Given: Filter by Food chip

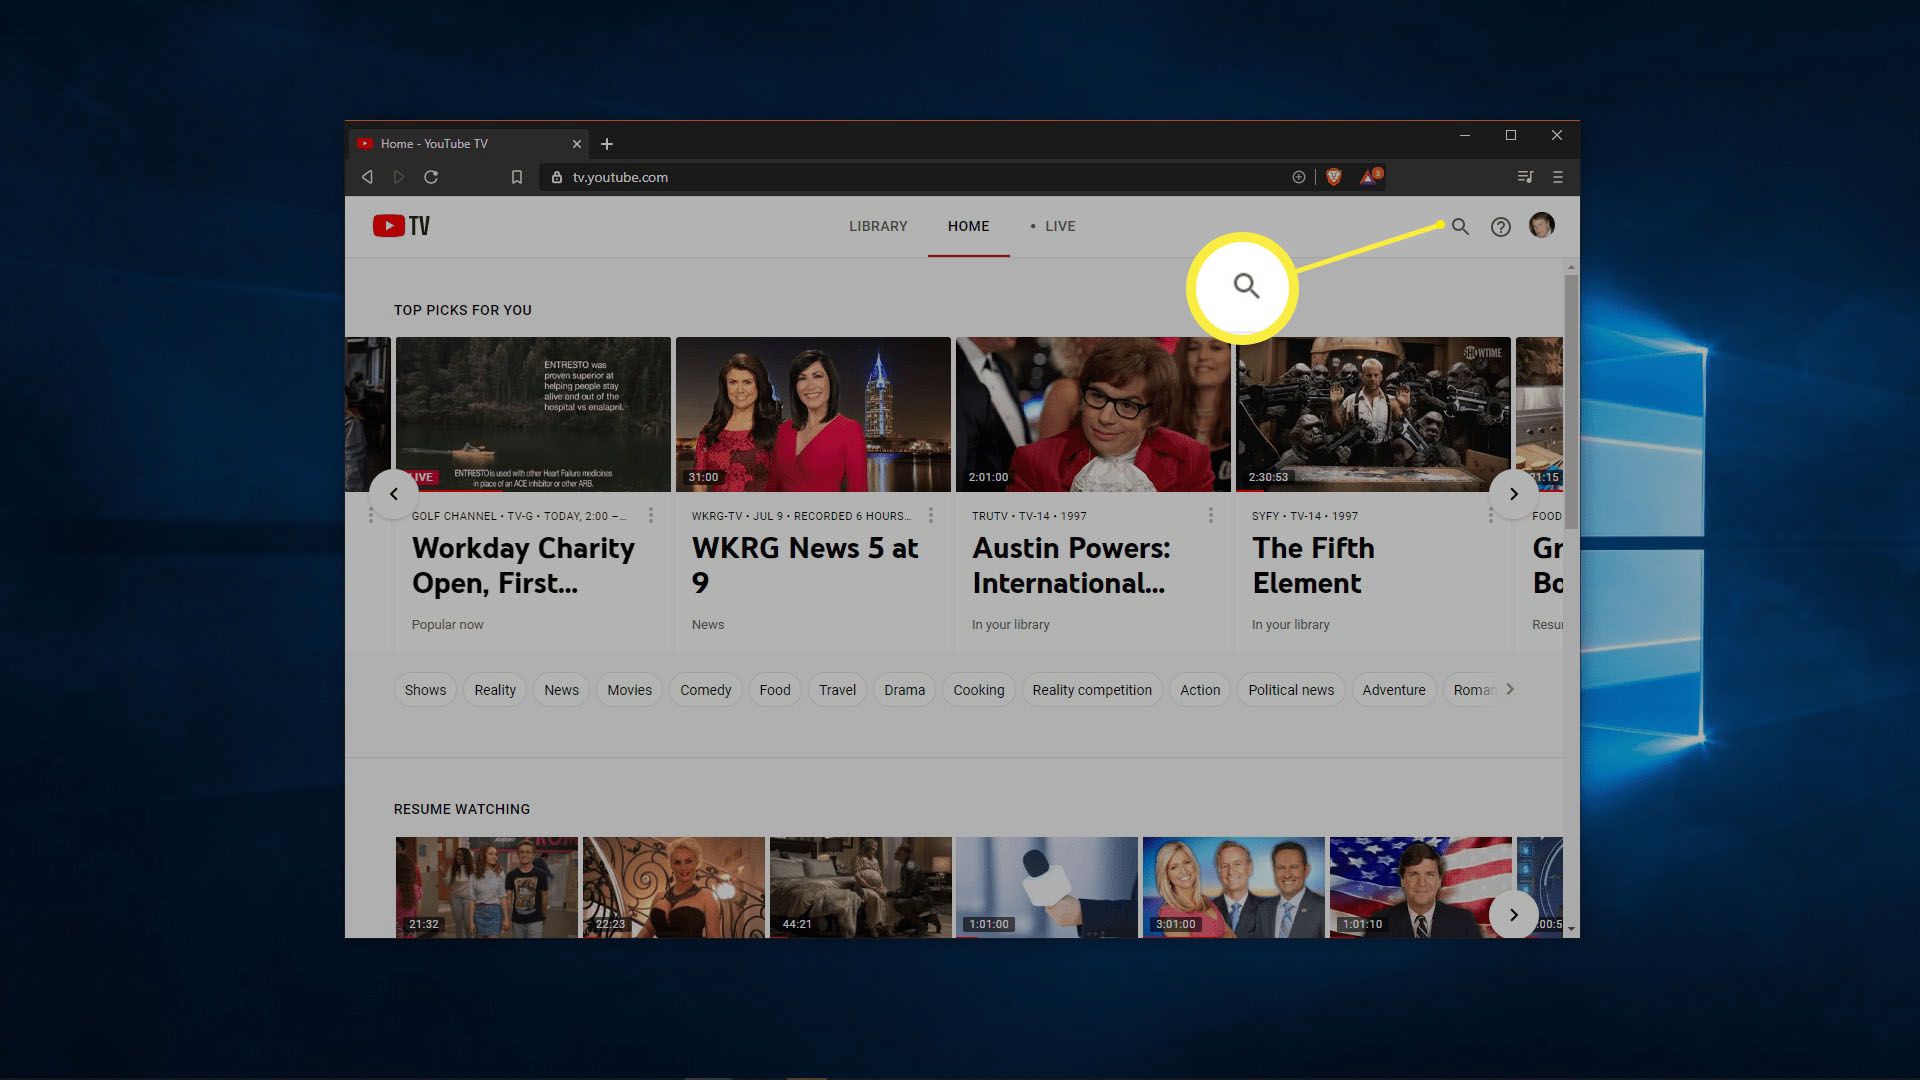Looking at the screenshot, I should (775, 690).
